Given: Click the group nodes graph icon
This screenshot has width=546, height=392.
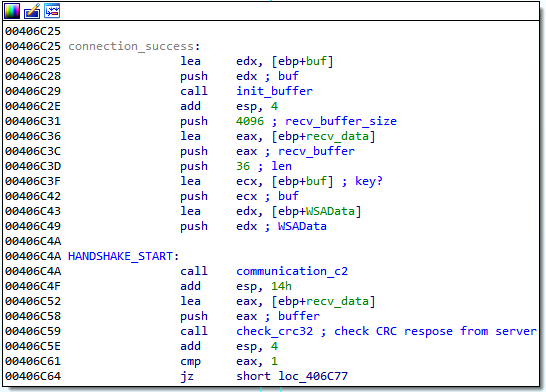Looking at the screenshot, I should [52, 11].
